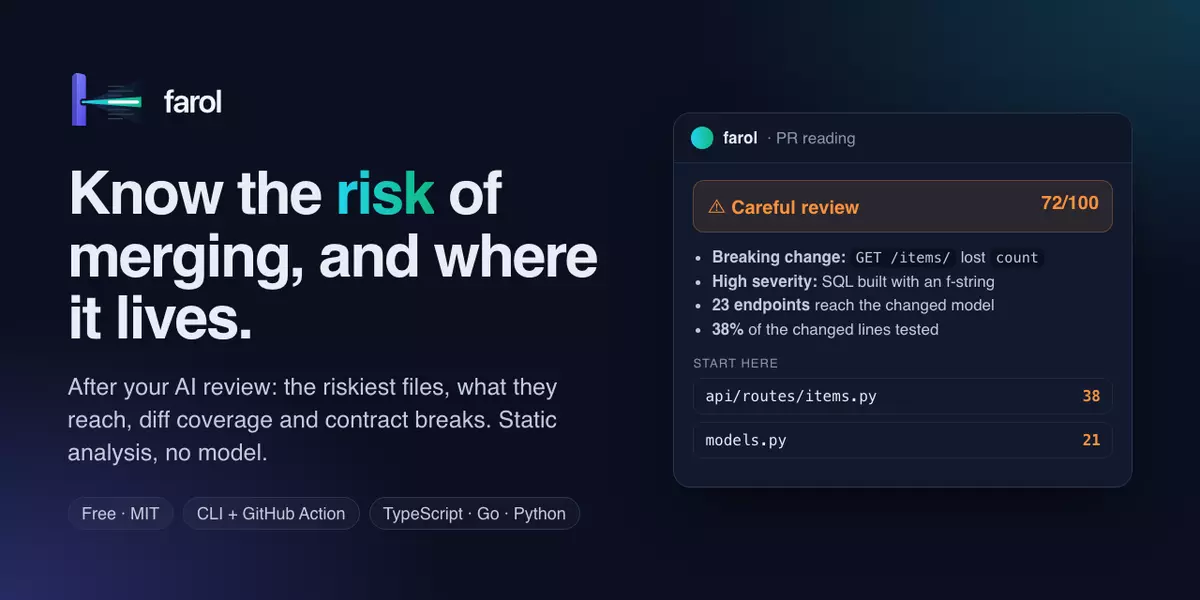
Task: Click the 'Breaking change:' bullet line
Action: 875,257
